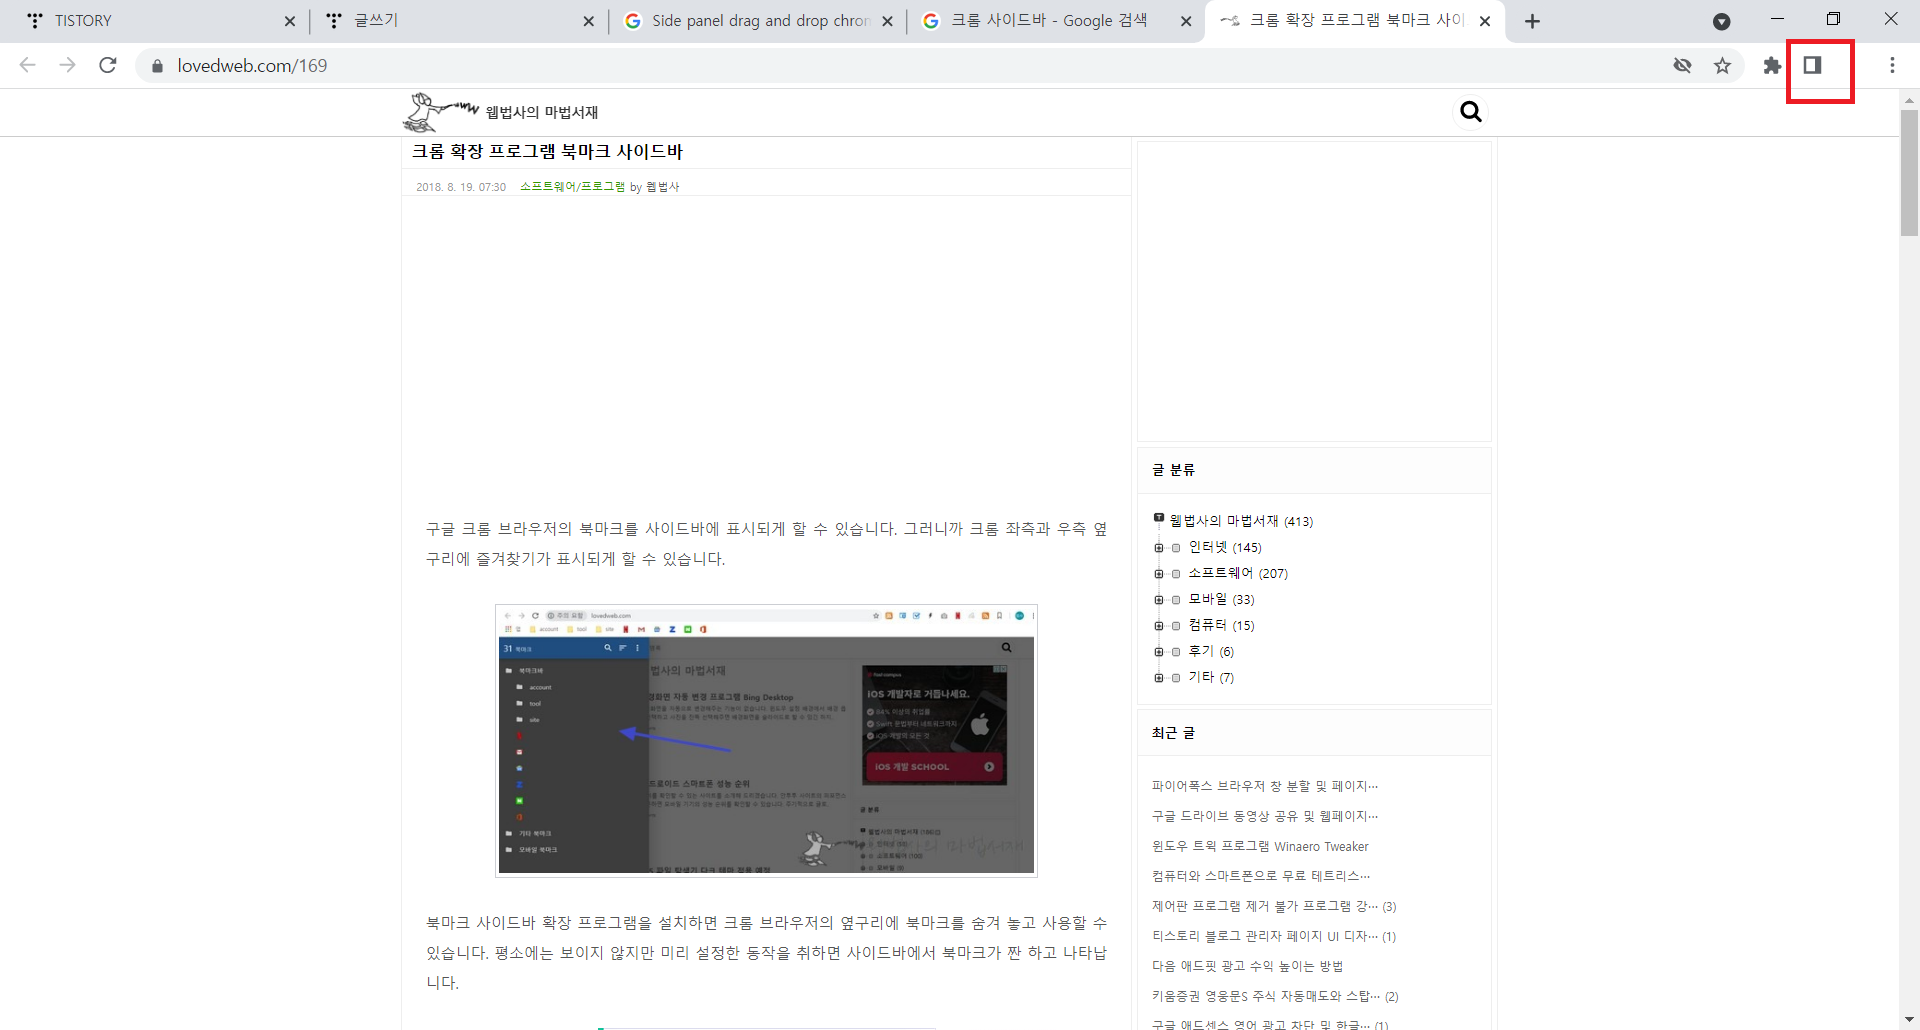Screen dimensions: 1920x1030
Task: Open recent post 윈도우 트윅 프로그램 Winaero Tweaker
Action: click(1260, 846)
